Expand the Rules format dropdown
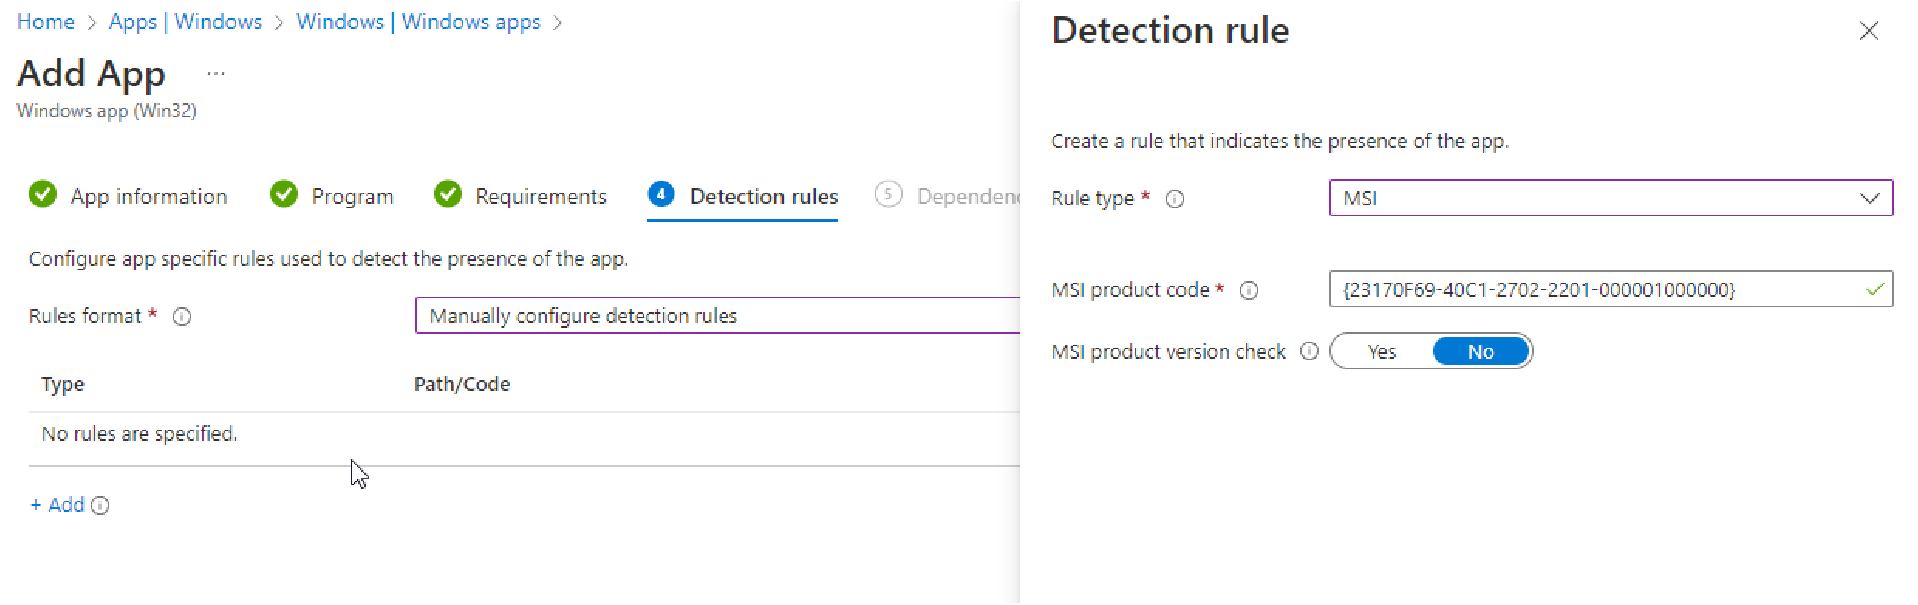The height and width of the screenshot is (605, 1918). click(x=716, y=316)
